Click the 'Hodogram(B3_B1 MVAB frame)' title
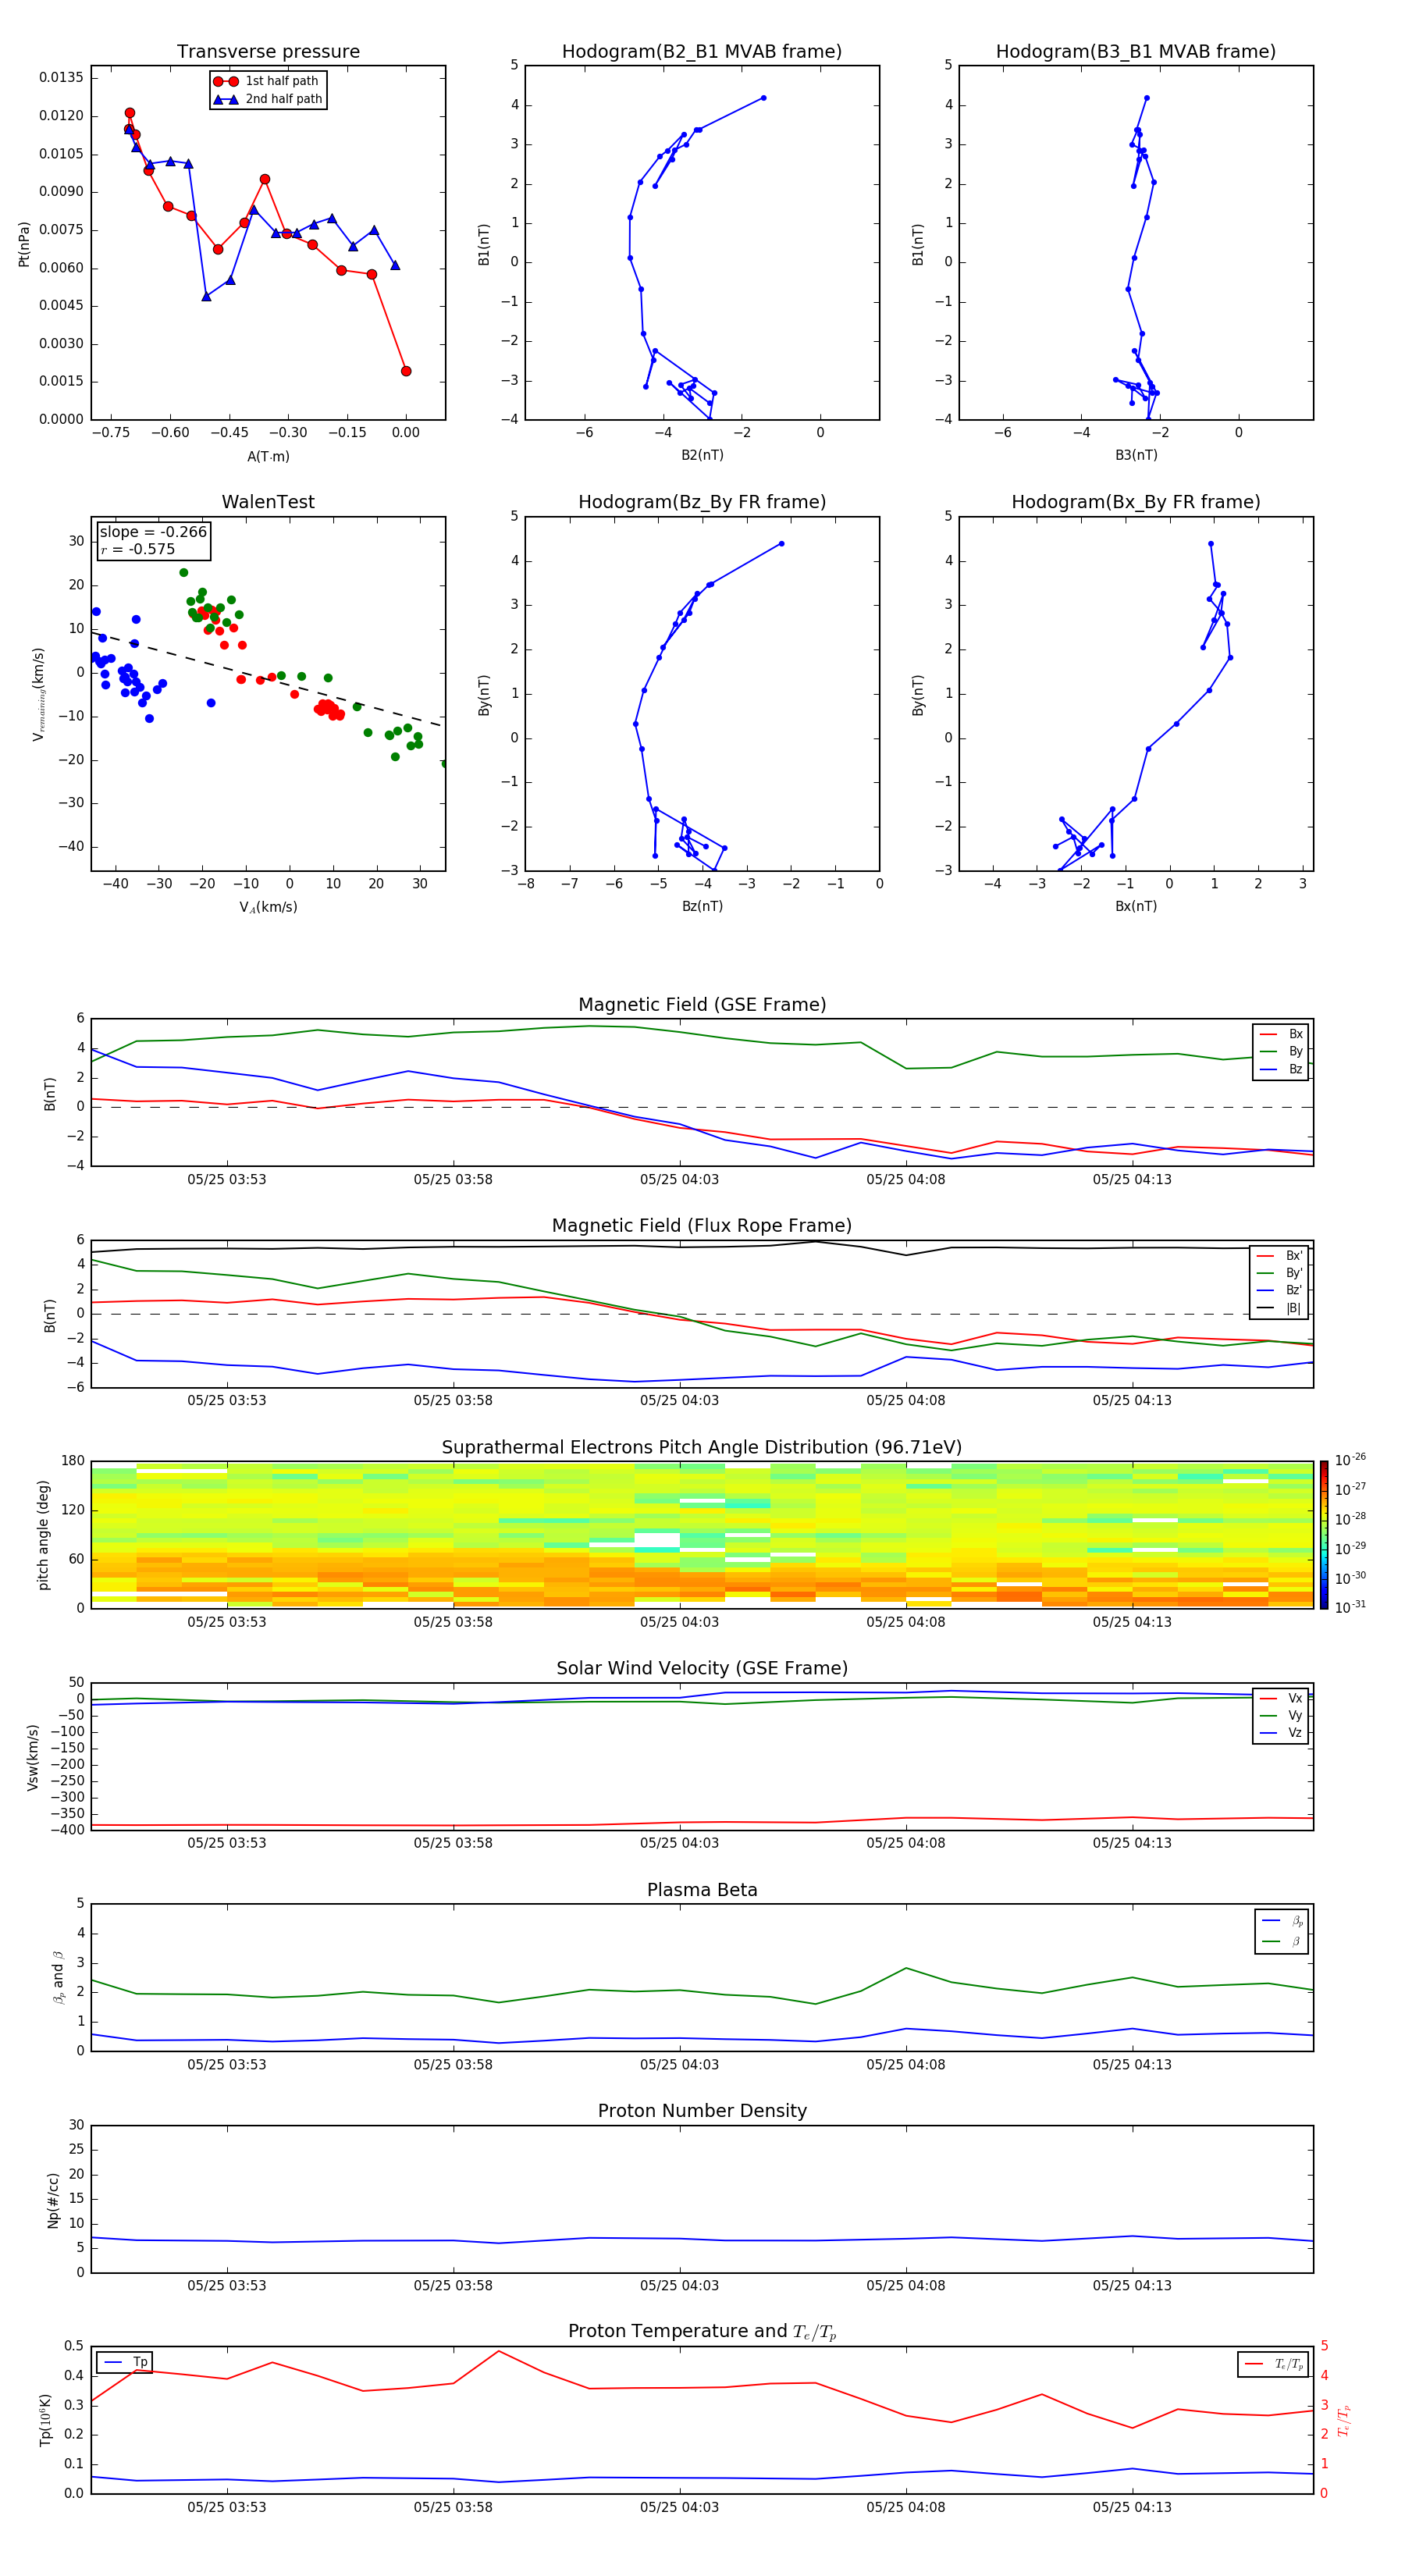Viewport: 1405px width, 2576px height. coord(1136,52)
